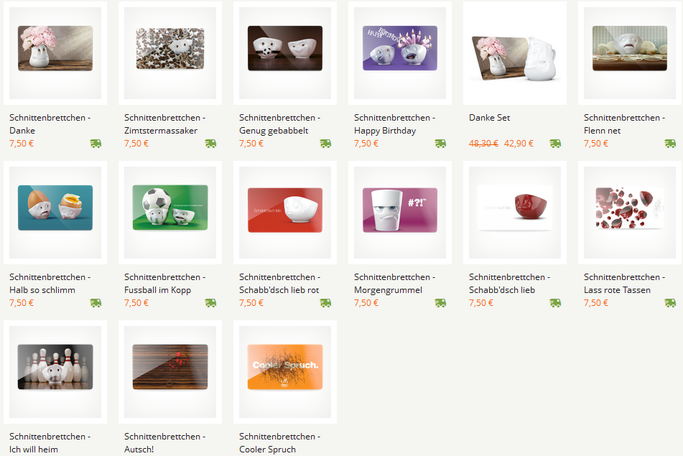Viewport: 683px width, 456px height.
Task: Click truck icon beside Morgengrummel price
Action: point(440,303)
